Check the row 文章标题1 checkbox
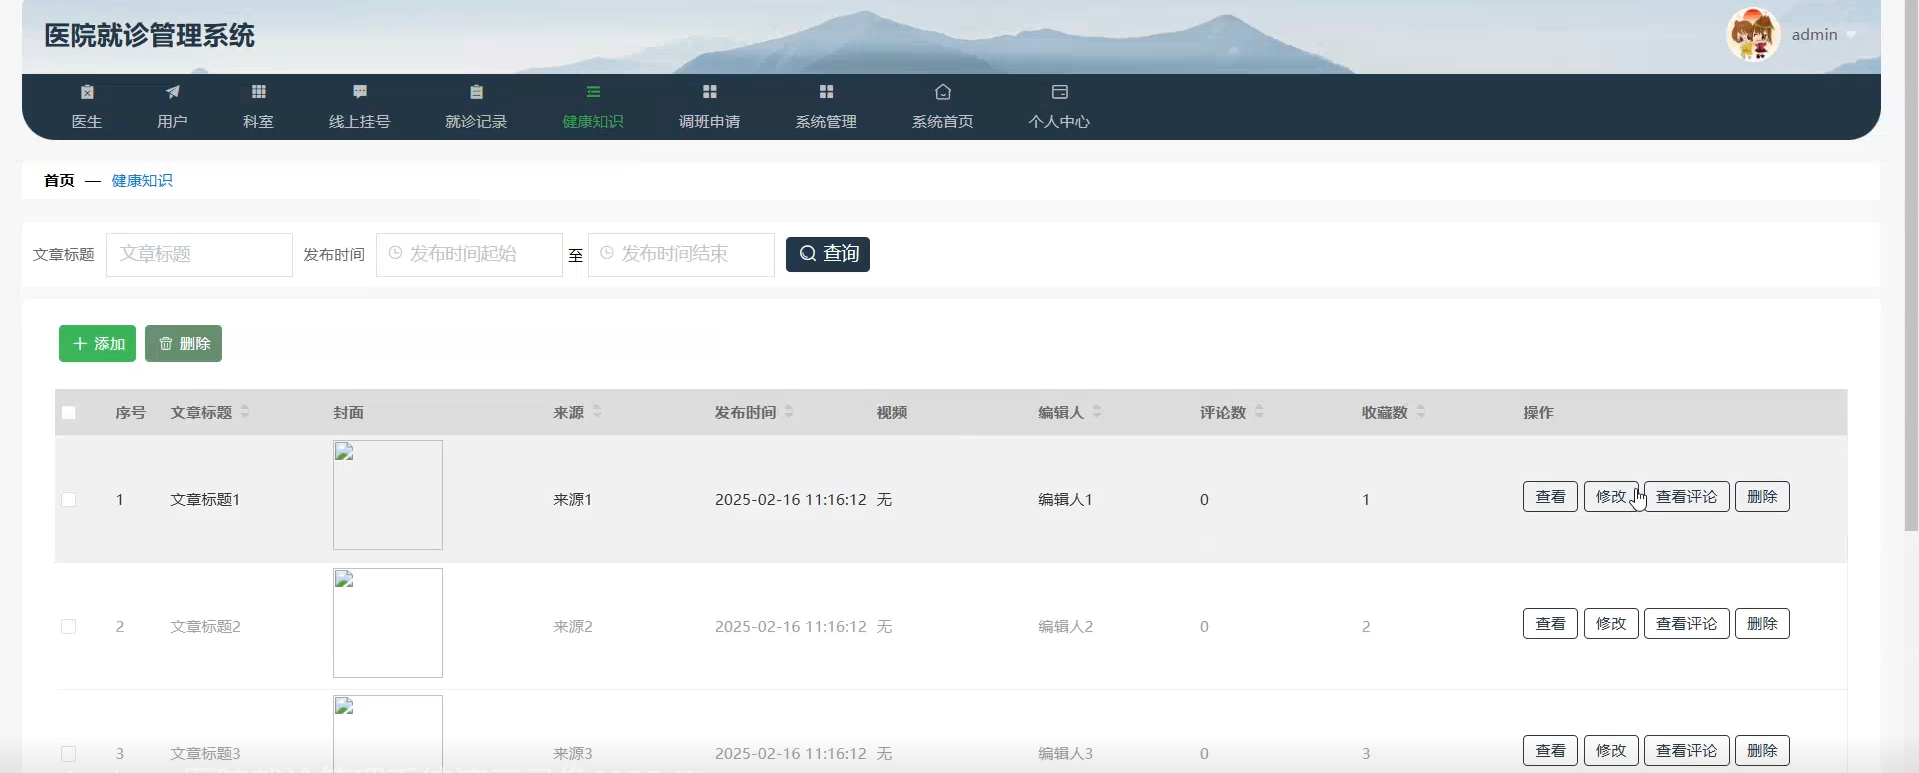1919x773 pixels. pos(69,499)
